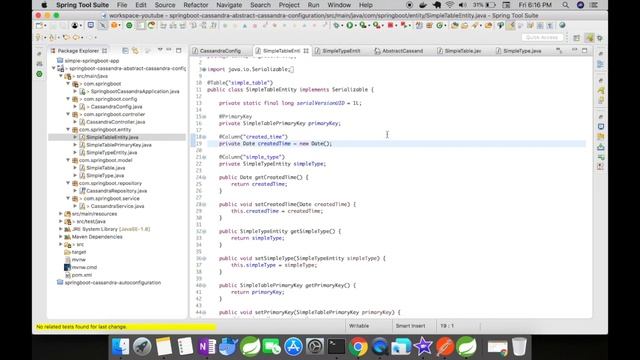Click the Open Perspective icon

click(x=576, y=38)
